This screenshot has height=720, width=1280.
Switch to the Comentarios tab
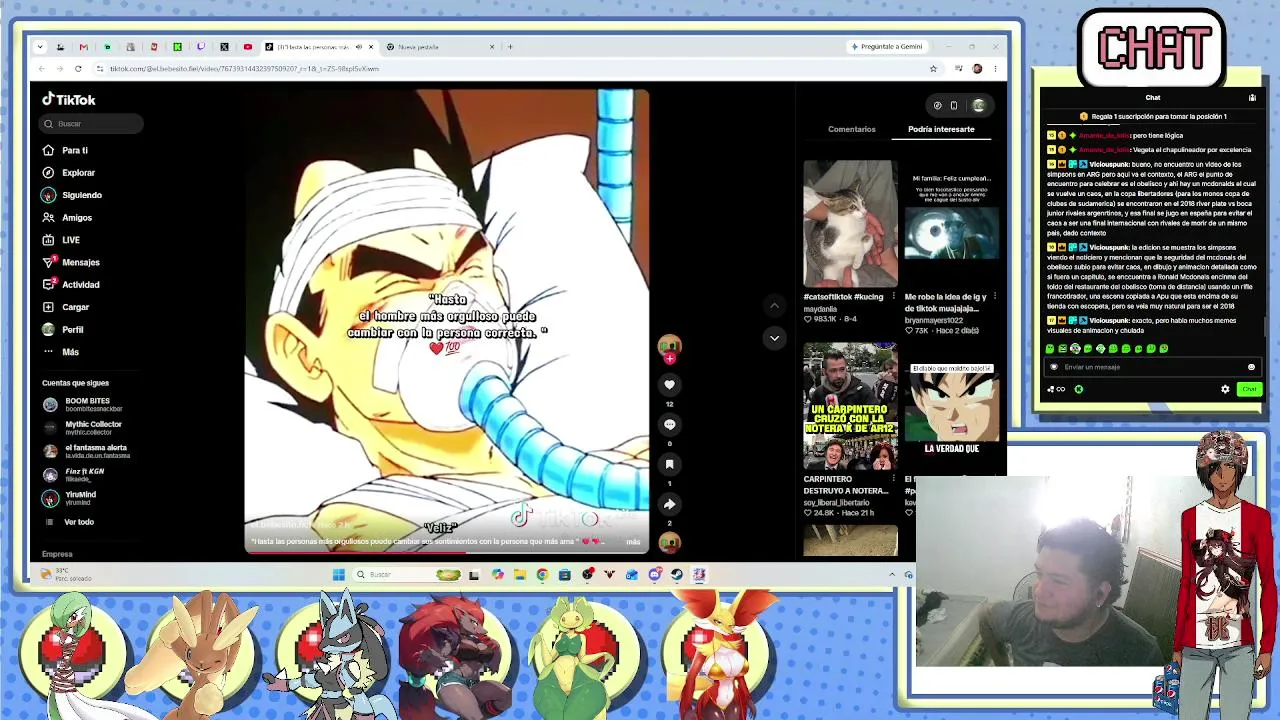click(x=852, y=129)
